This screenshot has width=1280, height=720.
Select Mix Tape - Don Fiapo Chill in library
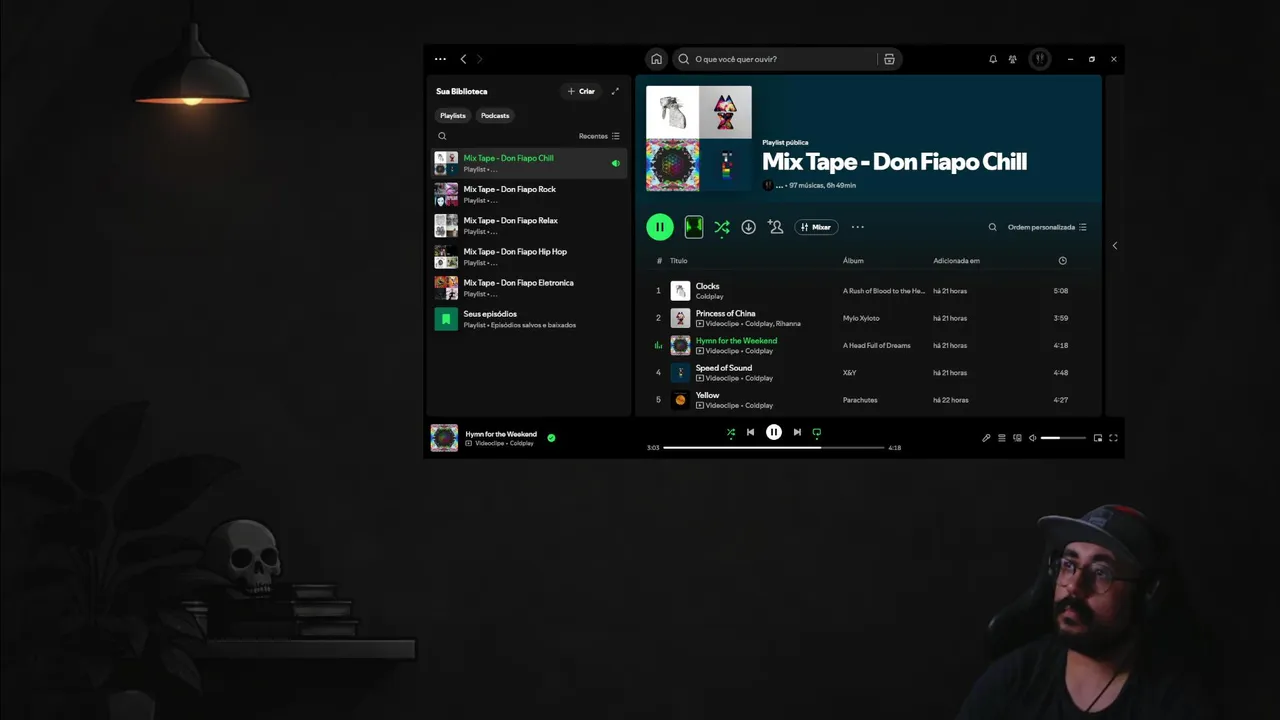(529, 163)
